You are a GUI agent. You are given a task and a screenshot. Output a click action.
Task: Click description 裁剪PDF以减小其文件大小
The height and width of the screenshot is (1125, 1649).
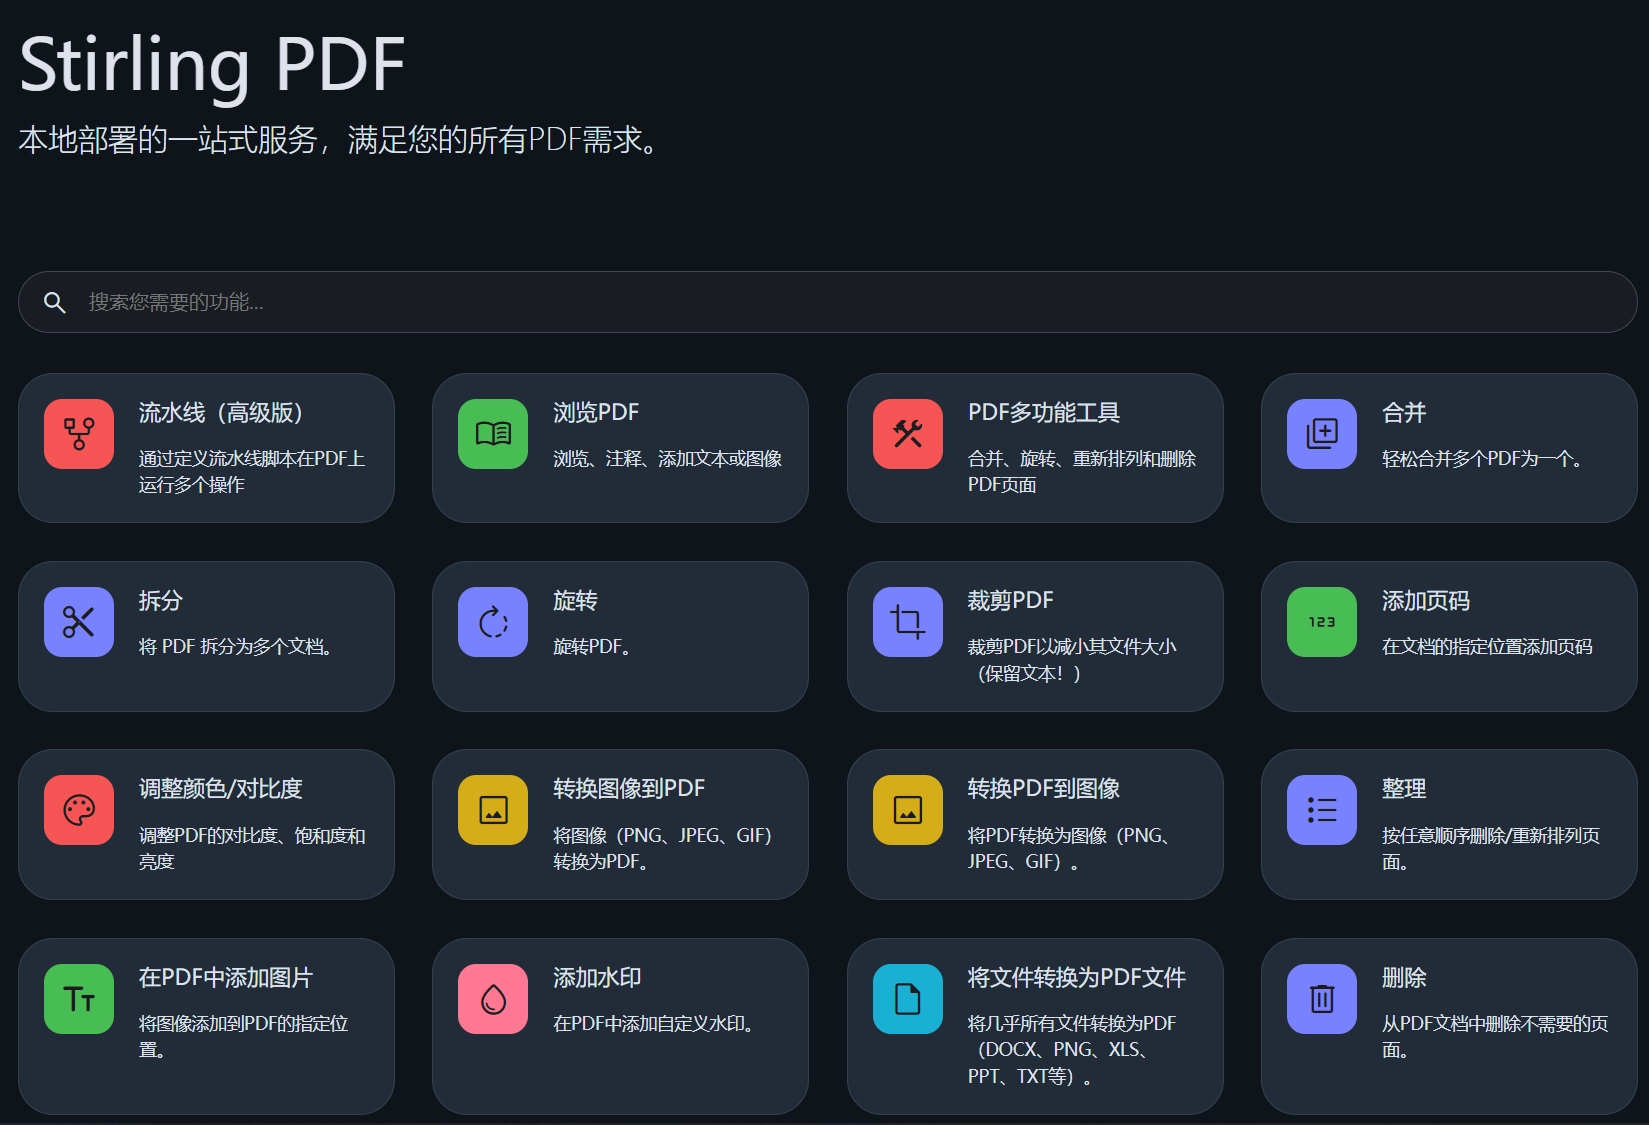point(1072,647)
